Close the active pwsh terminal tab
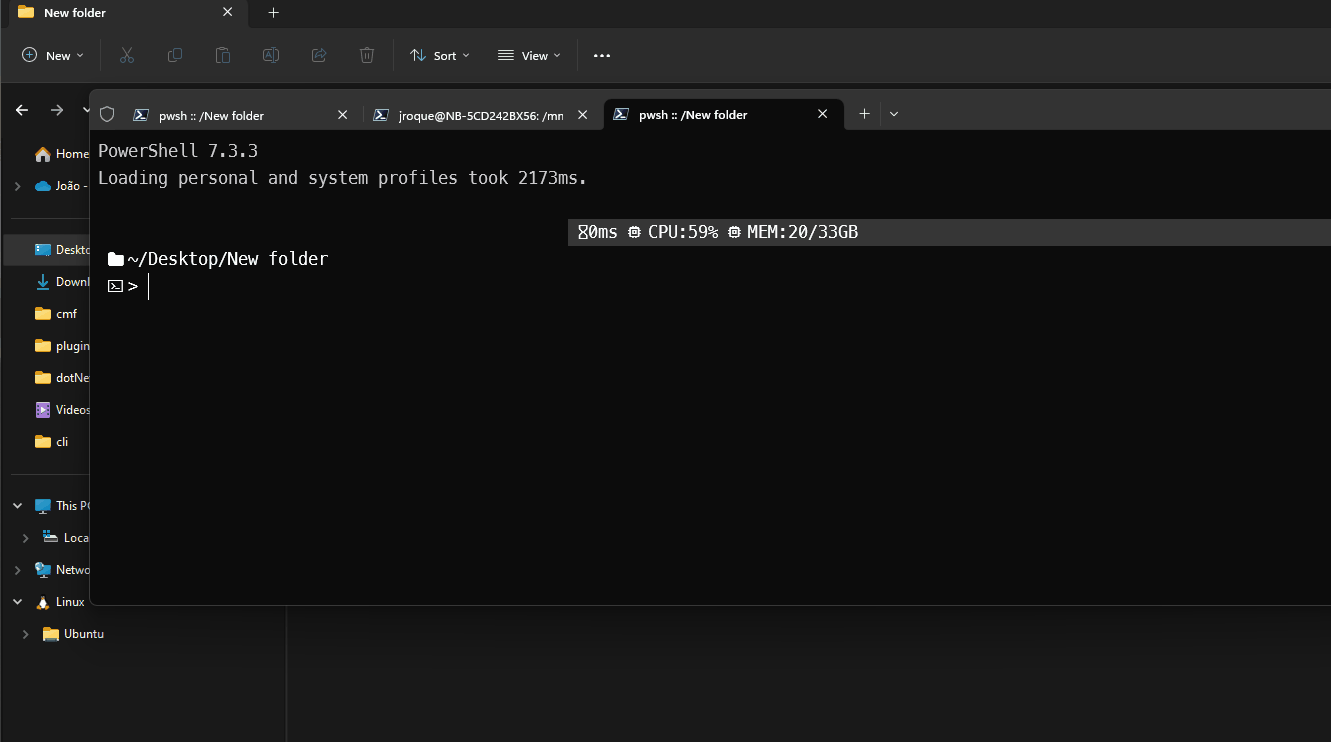The height and width of the screenshot is (742, 1331). click(822, 114)
